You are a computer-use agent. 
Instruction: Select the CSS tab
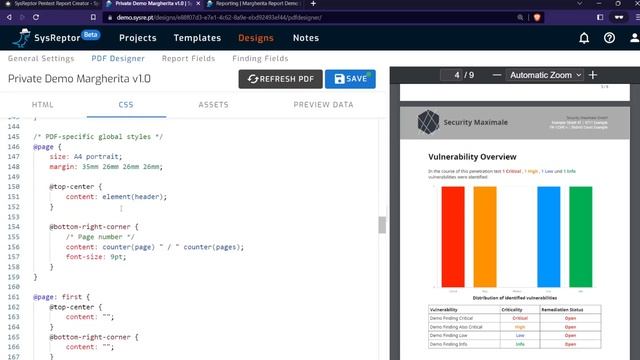click(x=126, y=105)
